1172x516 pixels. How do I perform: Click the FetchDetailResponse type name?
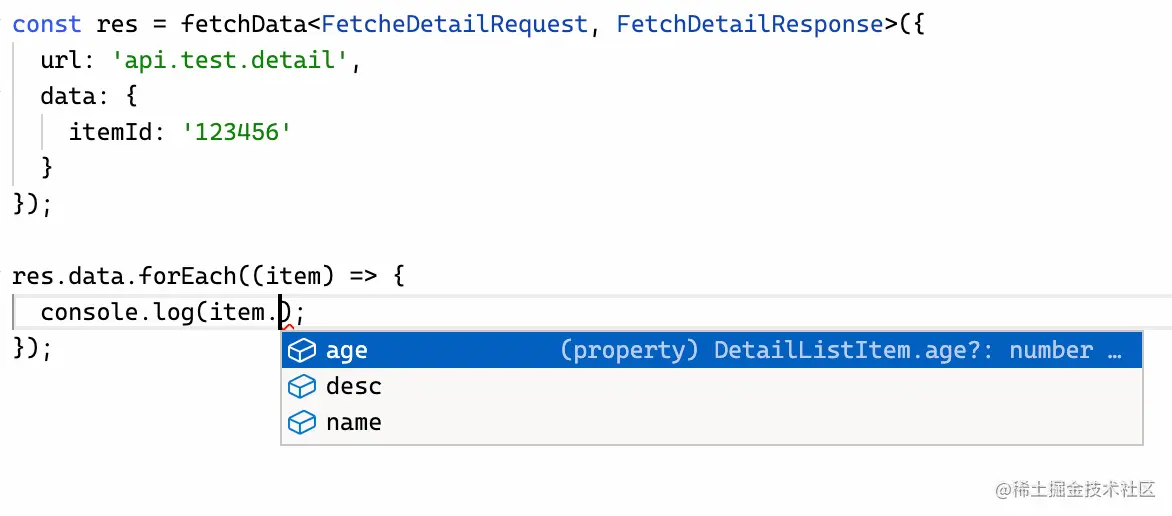(750, 25)
